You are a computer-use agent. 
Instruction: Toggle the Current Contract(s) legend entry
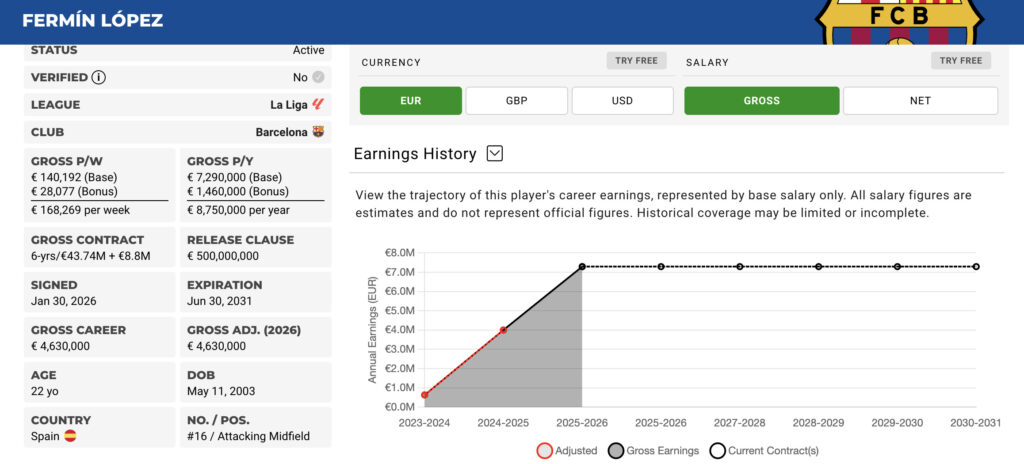pyautogui.click(x=764, y=451)
